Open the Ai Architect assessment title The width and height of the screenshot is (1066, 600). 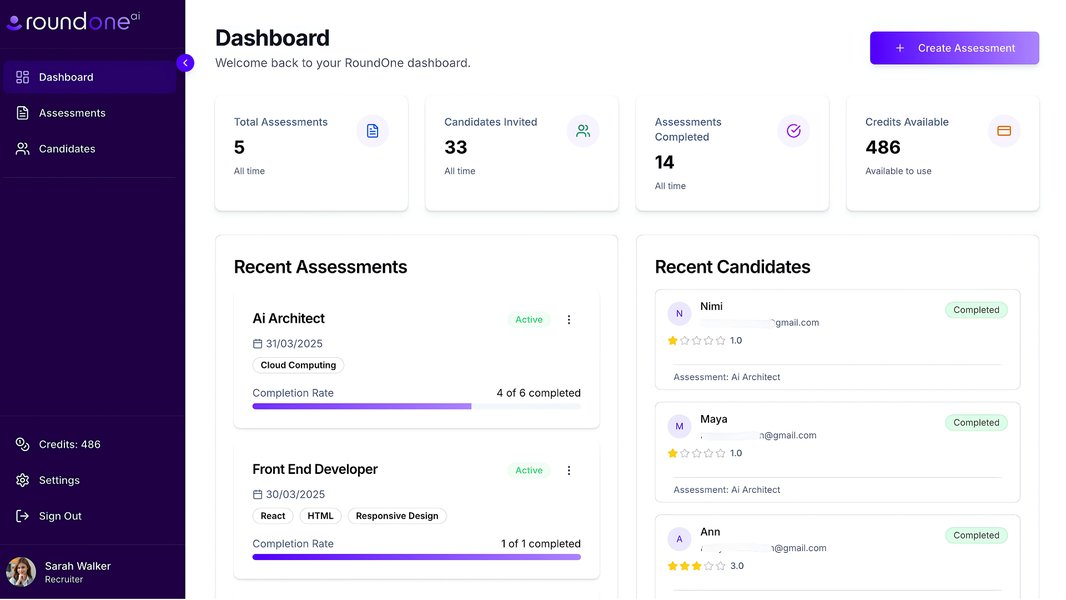tap(288, 319)
